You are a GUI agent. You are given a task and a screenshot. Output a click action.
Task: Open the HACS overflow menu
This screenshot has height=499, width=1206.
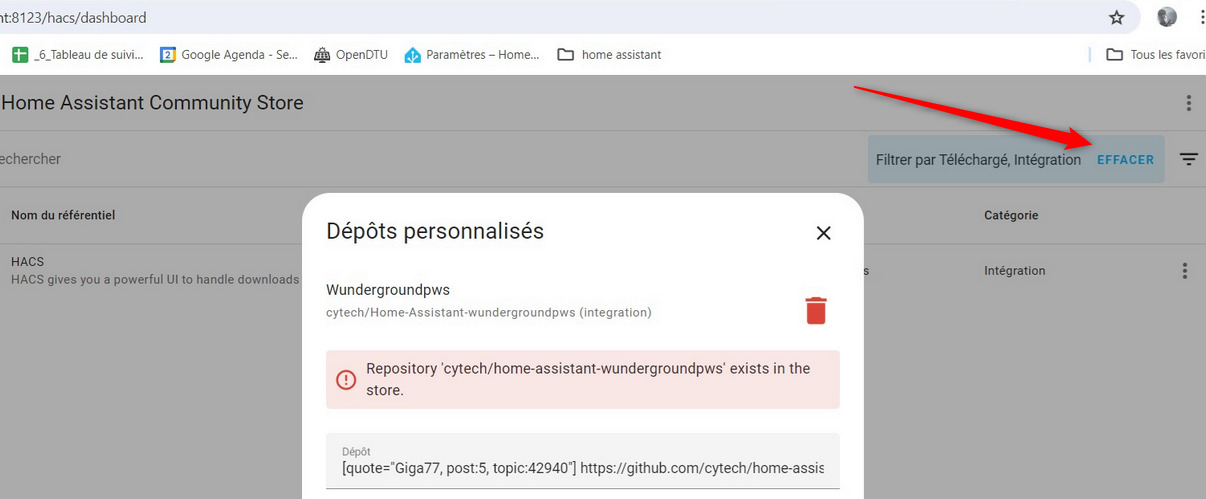1188,103
